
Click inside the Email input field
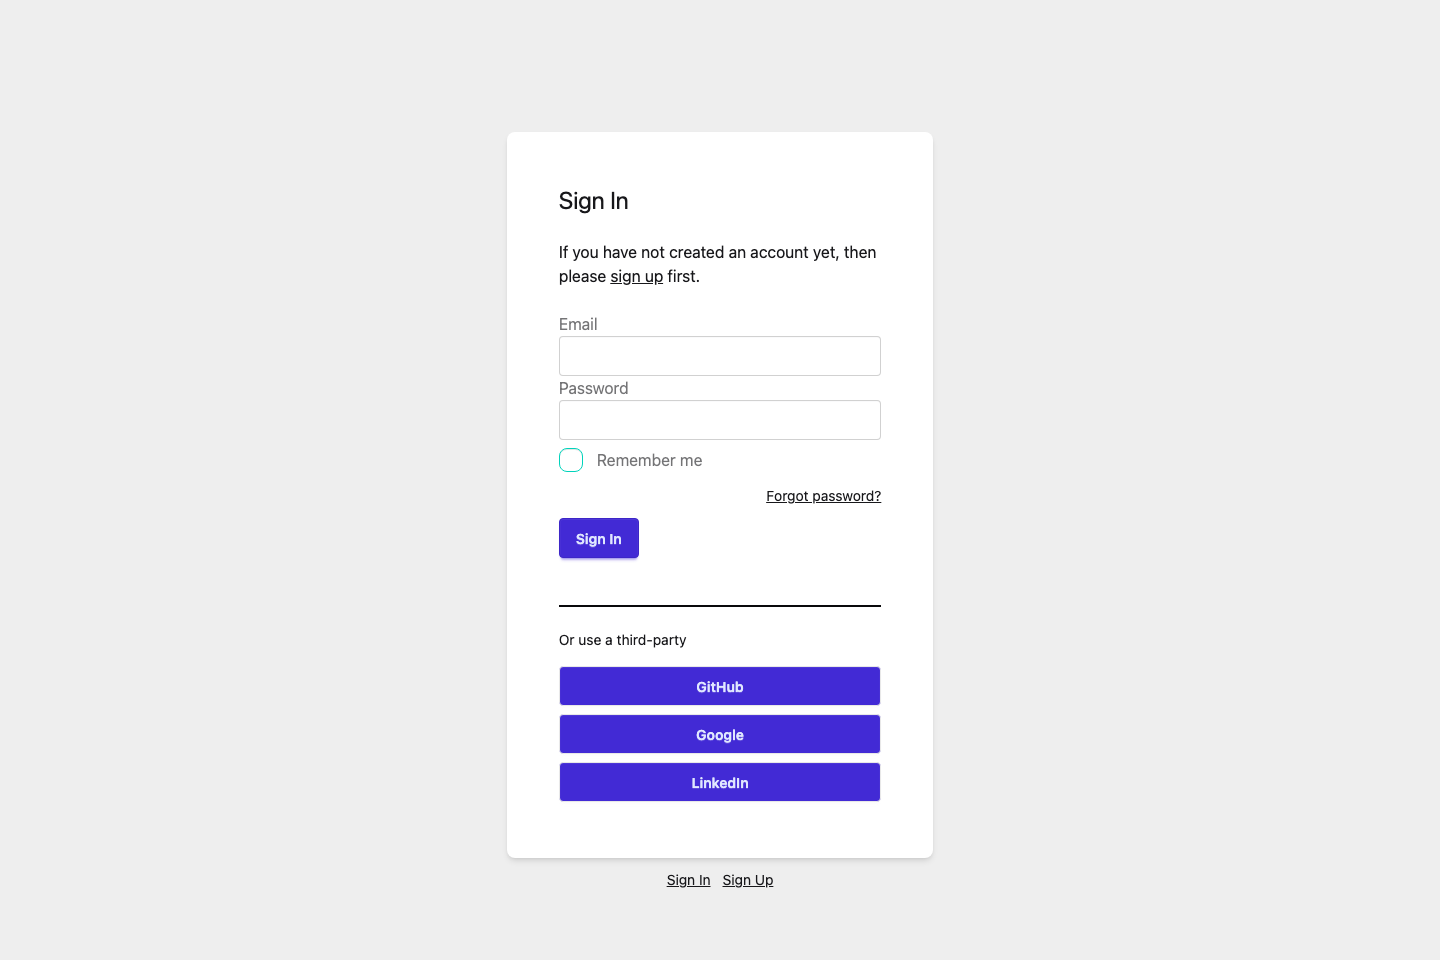719,356
